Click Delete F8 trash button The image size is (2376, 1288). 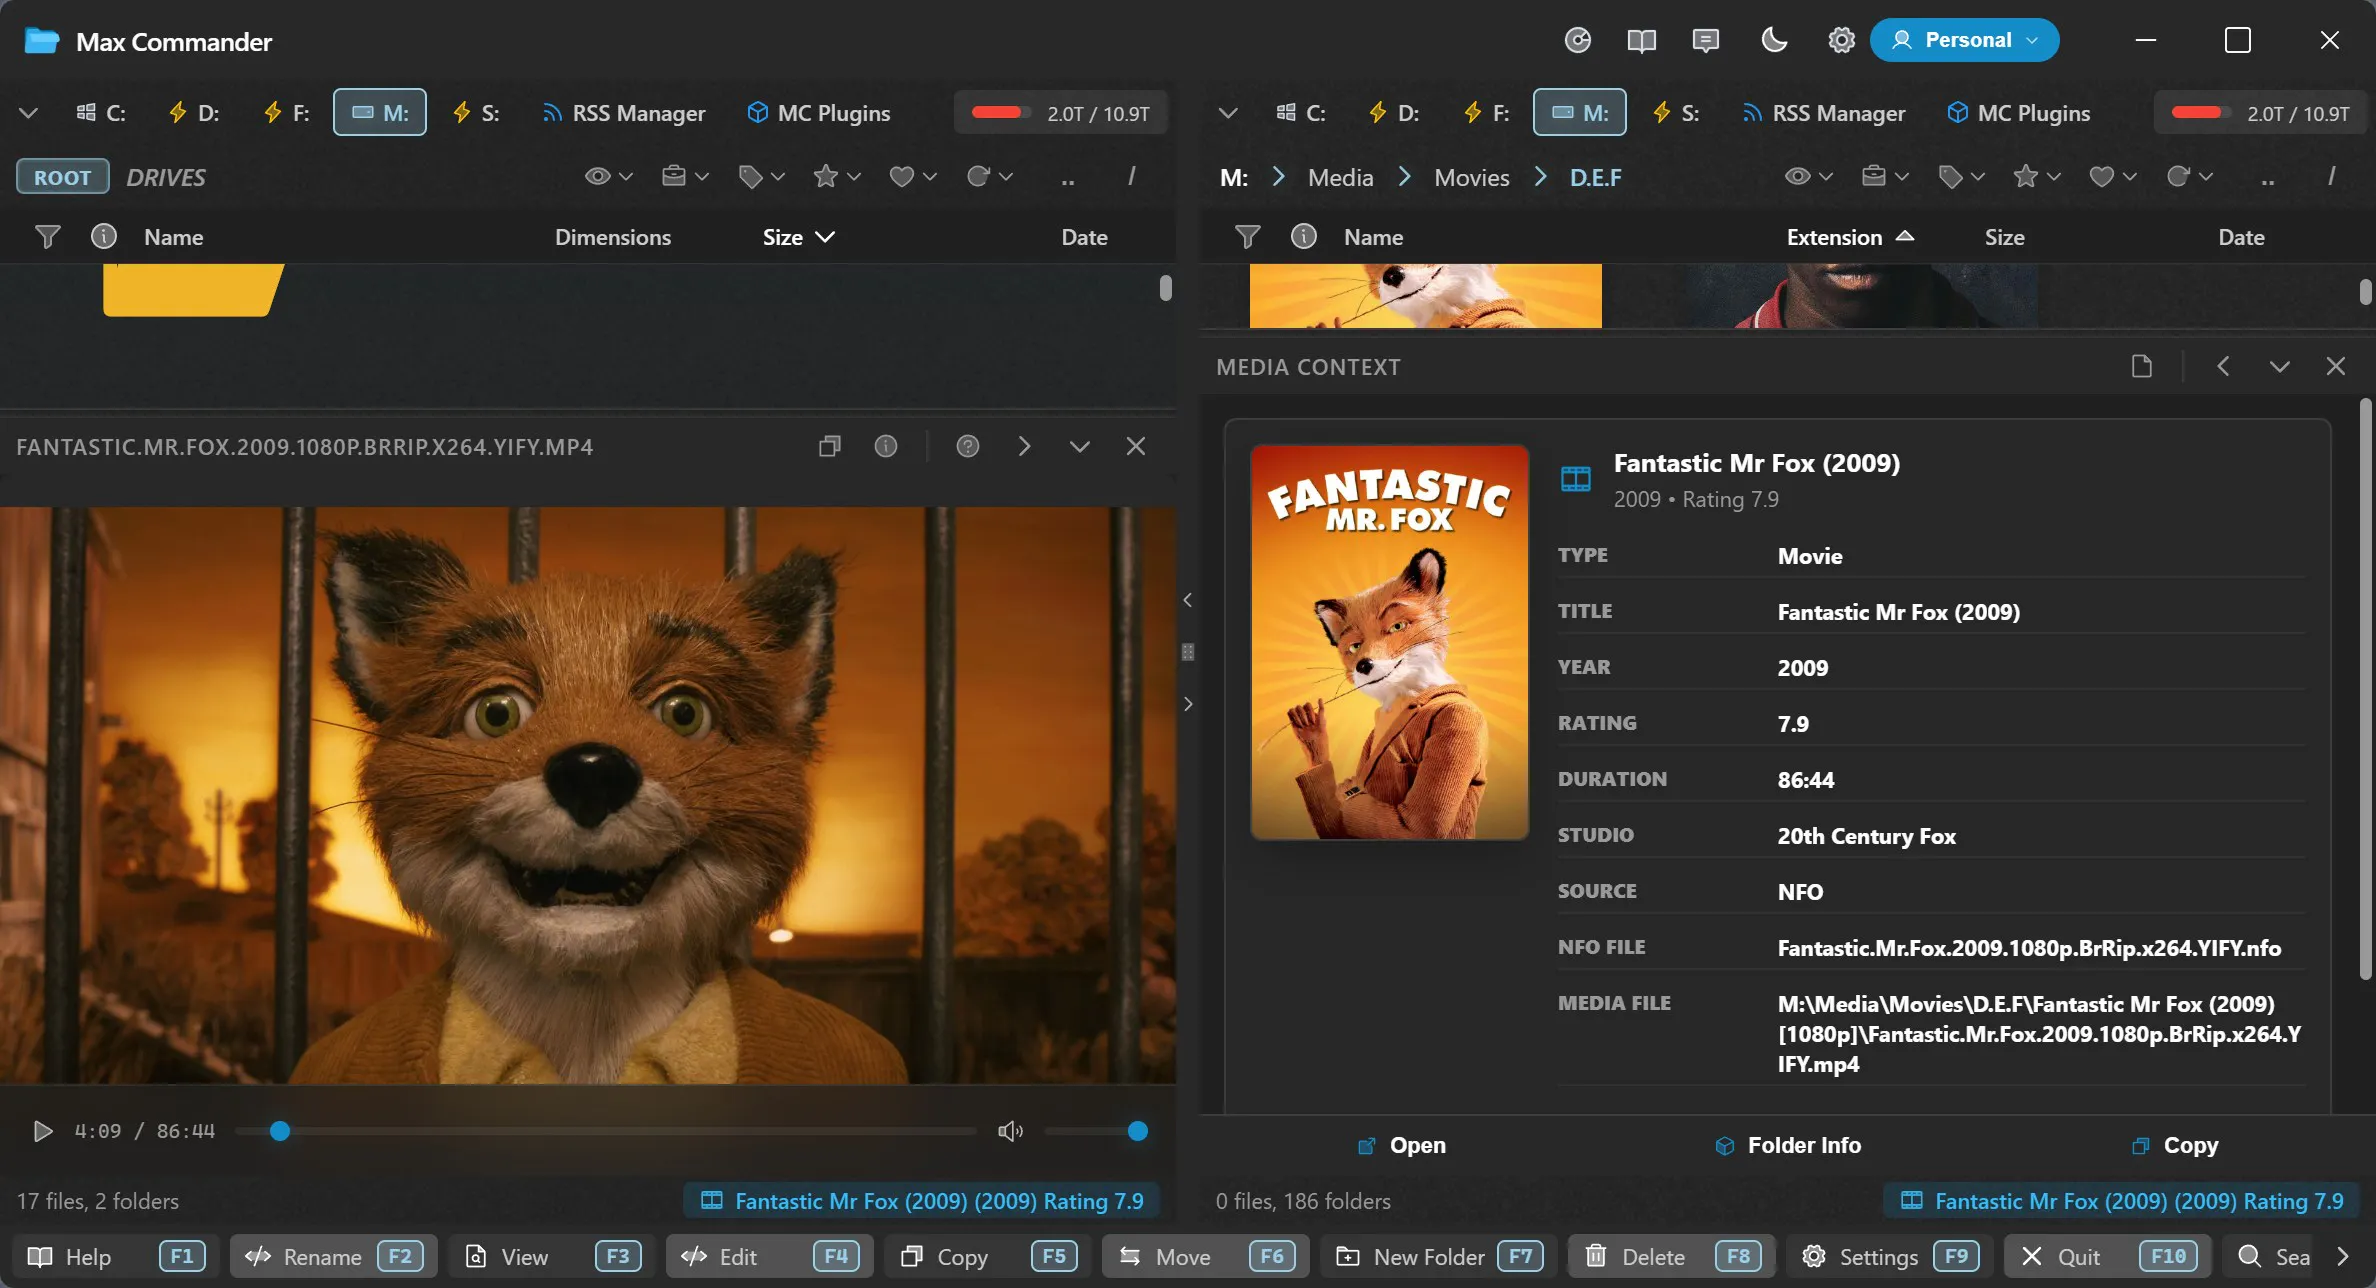(x=1670, y=1257)
